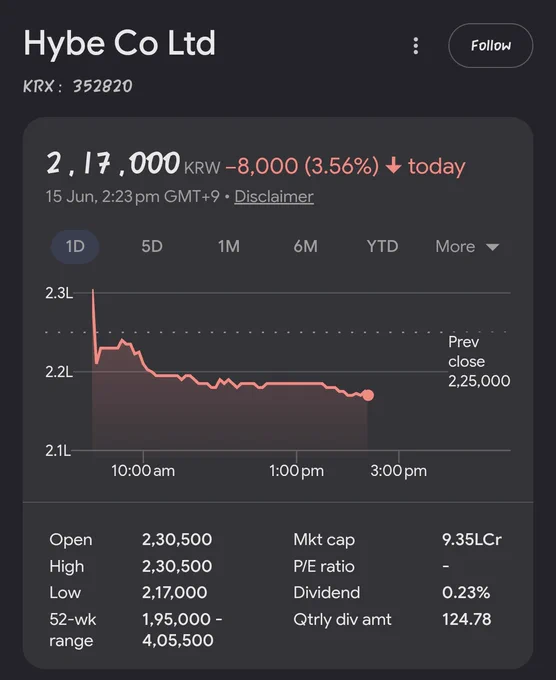Click the 10:00 am axis marker
The width and height of the screenshot is (556, 680).
point(143,471)
